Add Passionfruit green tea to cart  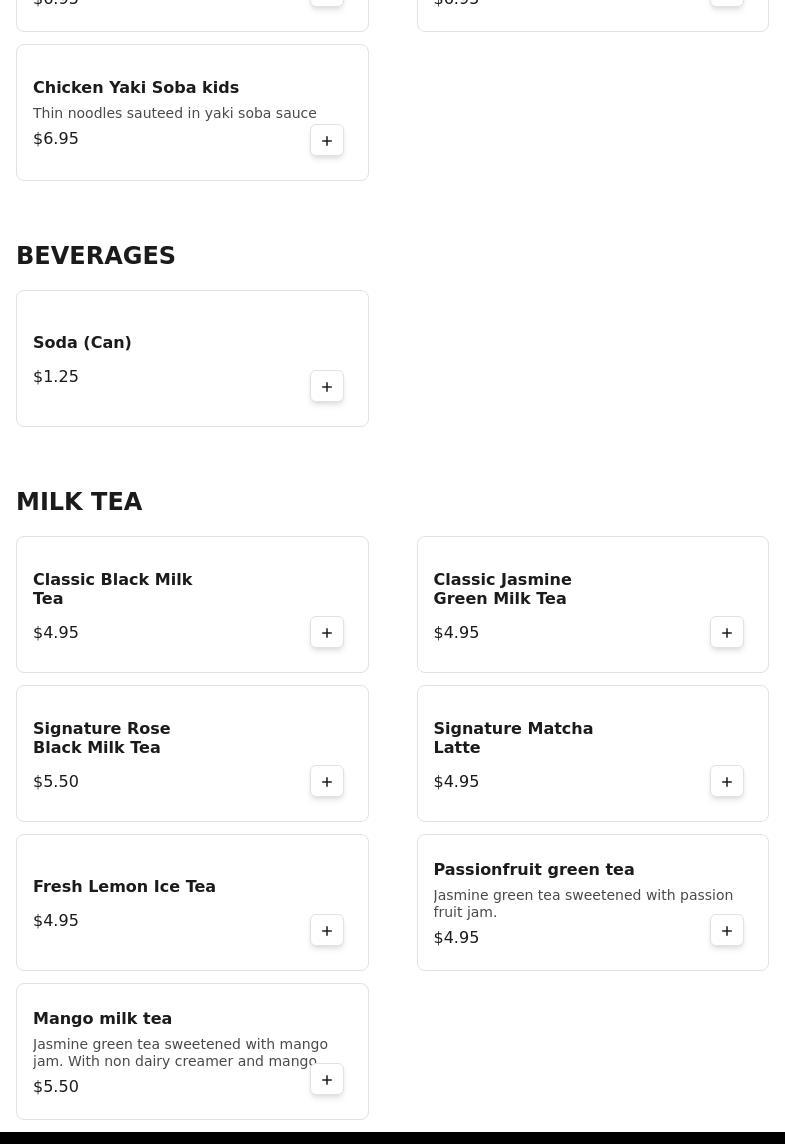(x=727, y=931)
